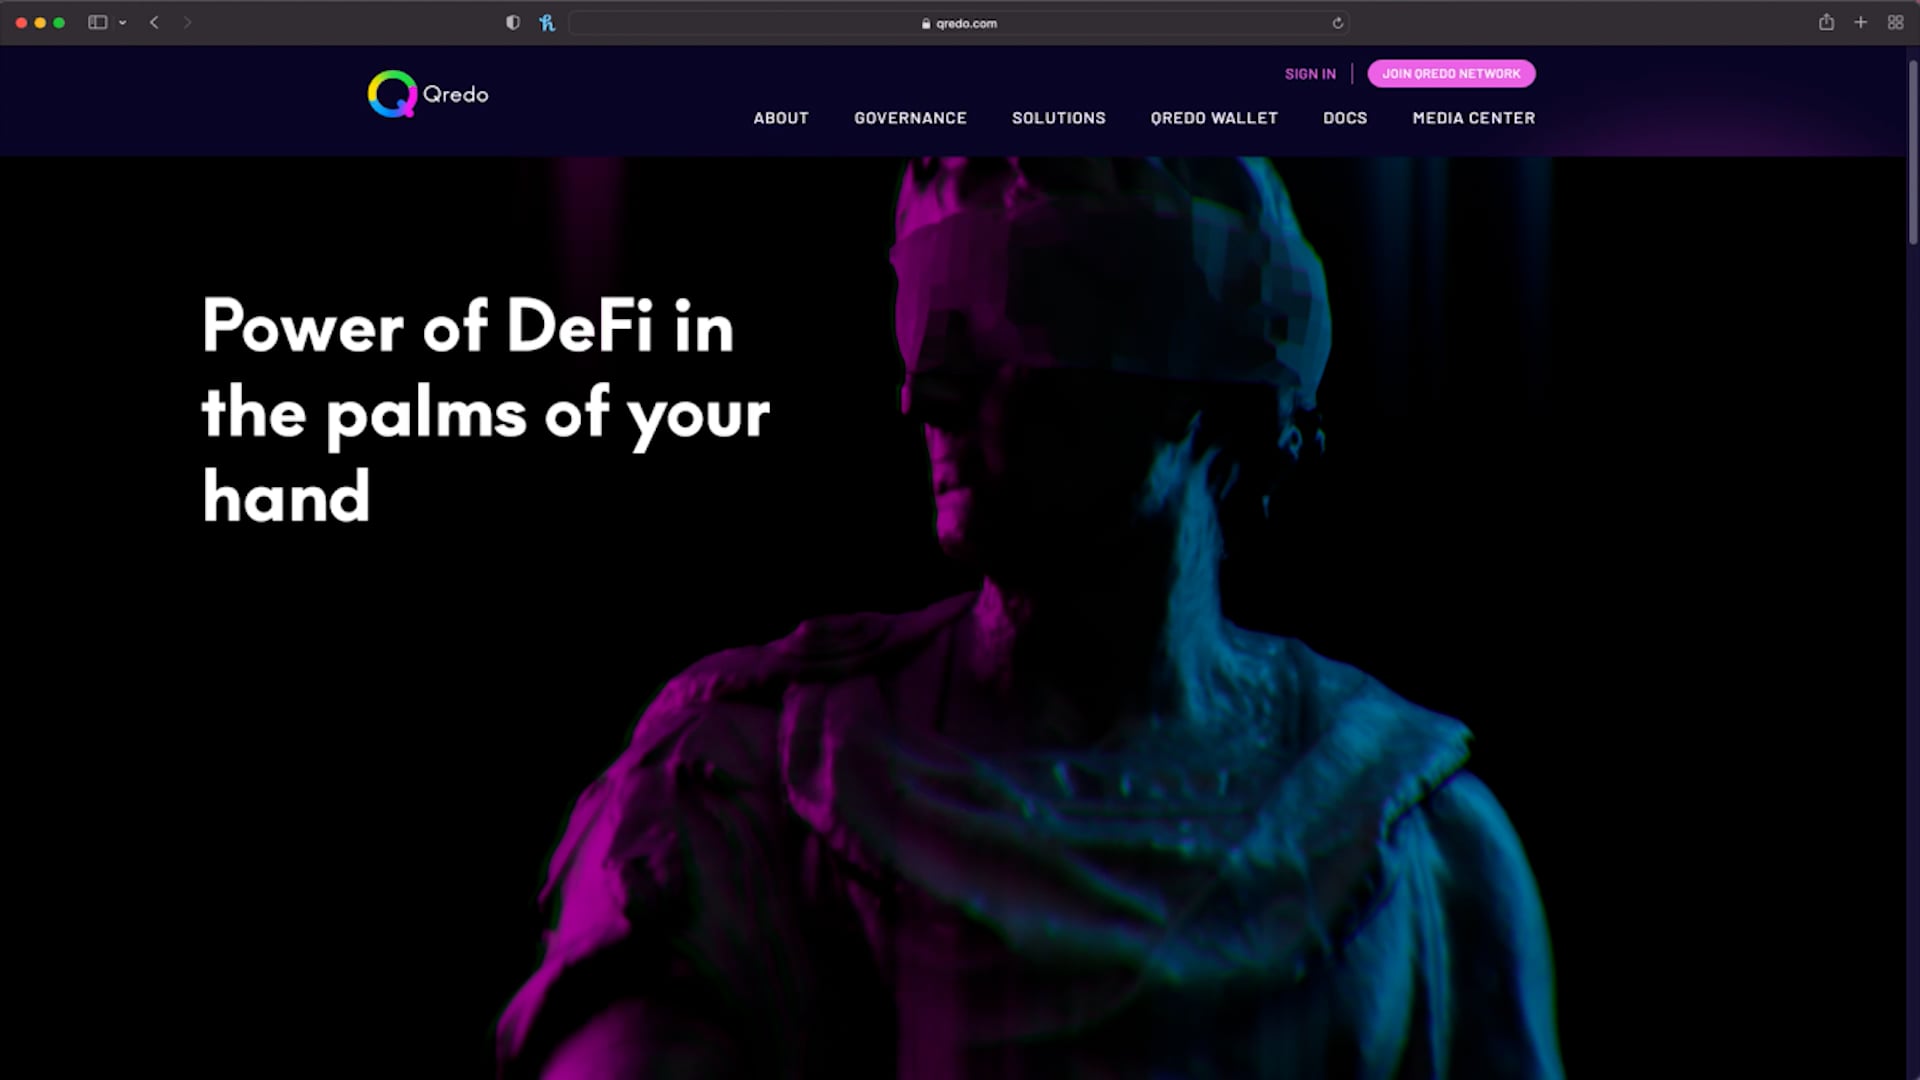Open Media Center page
The height and width of the screenshot is (1080, 1920).
coord(1473,118)
